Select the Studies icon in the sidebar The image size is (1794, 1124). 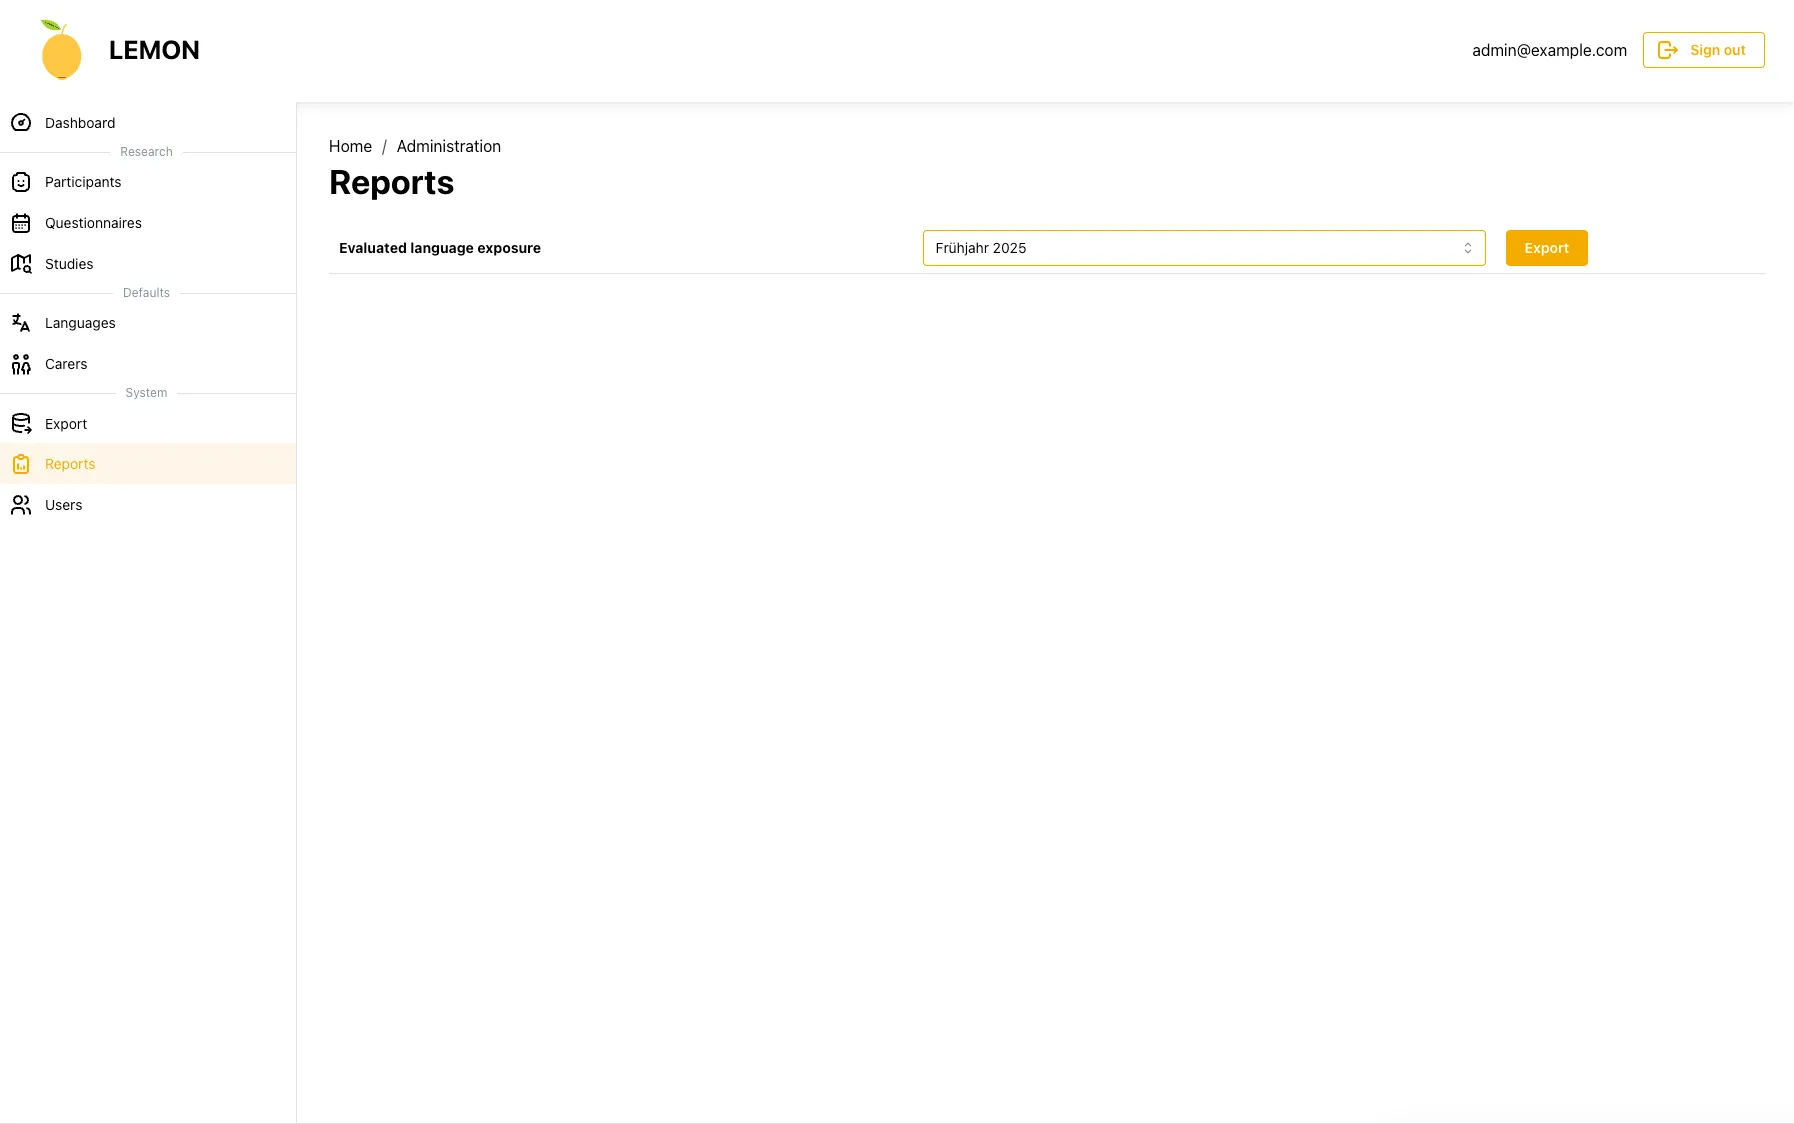[21, 263]
